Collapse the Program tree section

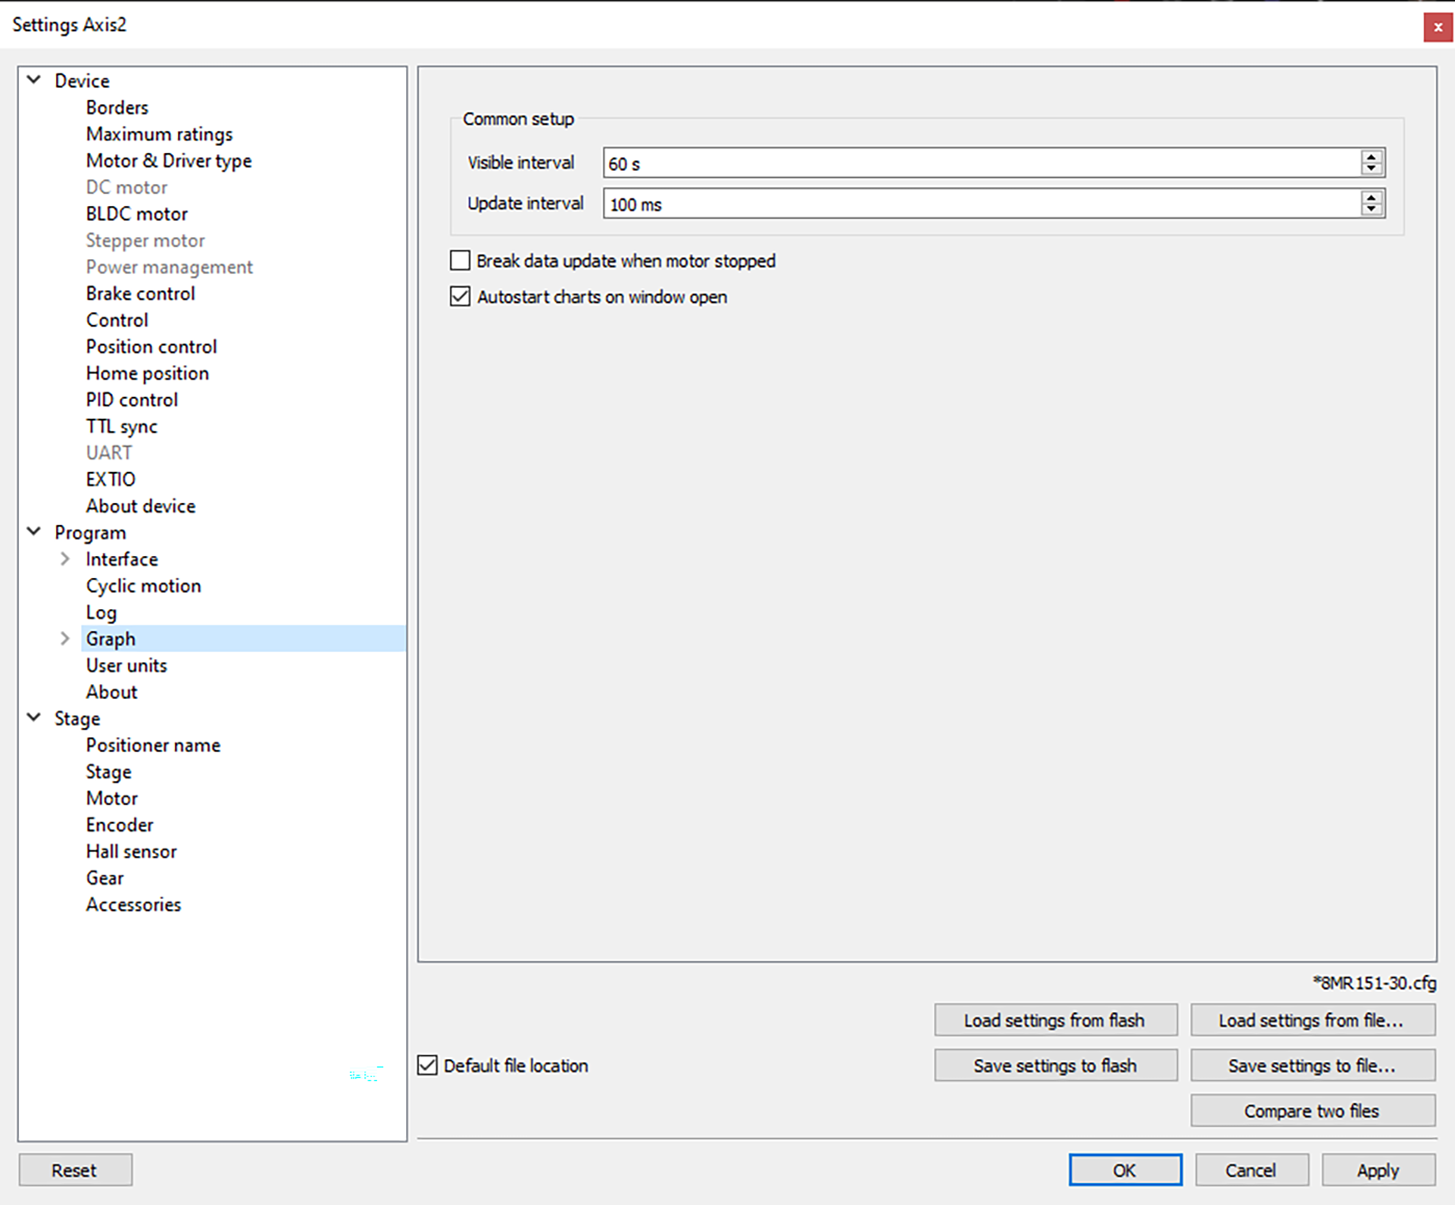pyautogui.click(x=34, y=532)
